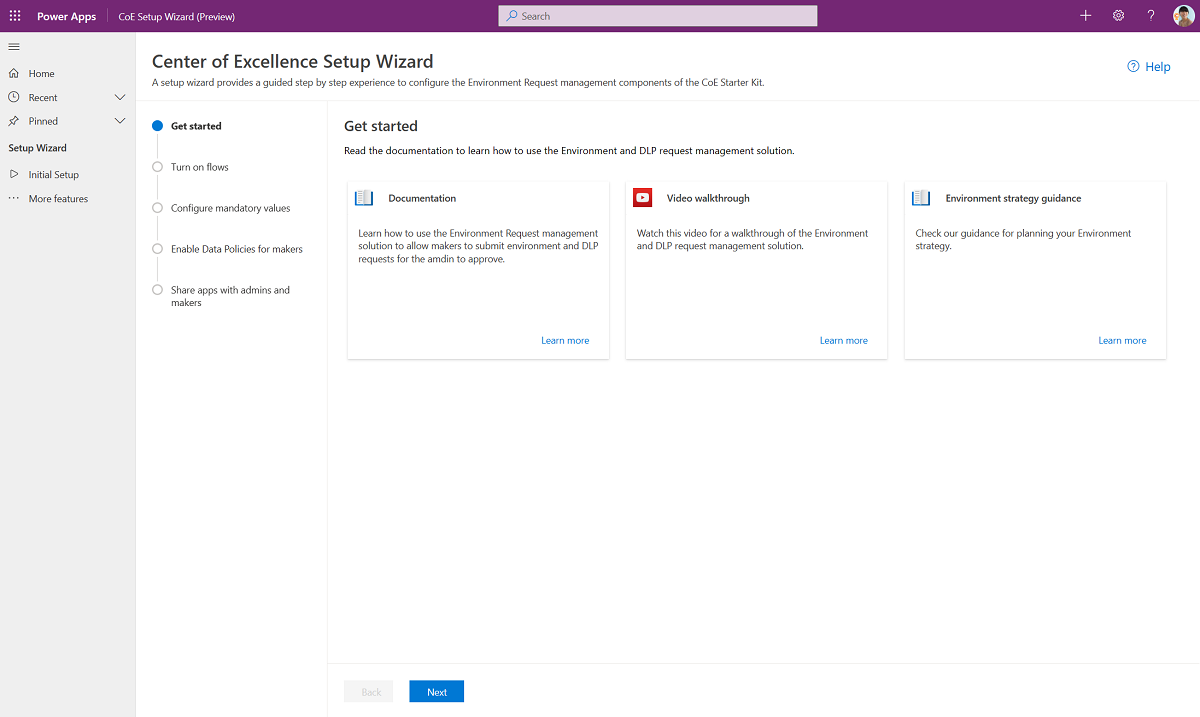Viewport: 1200px width, 717px height.
Task: Click the search magnifier icon
Action: tap(512, 16)
